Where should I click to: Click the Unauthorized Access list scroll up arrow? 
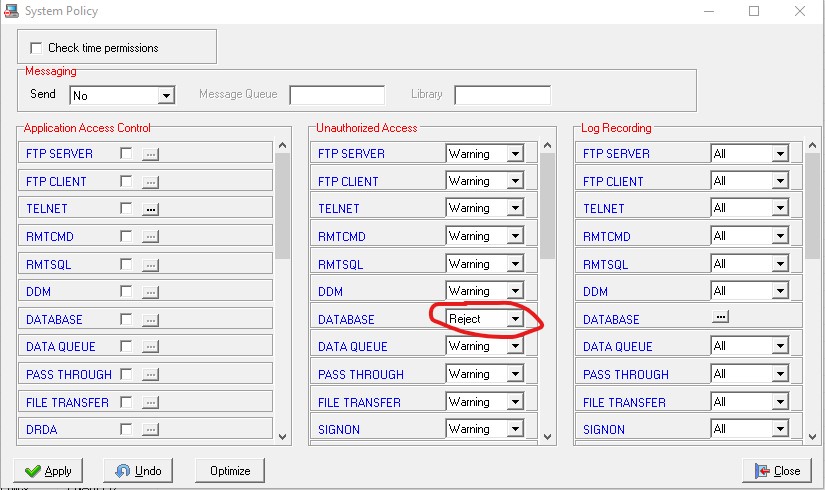click(x=548, y=148)
